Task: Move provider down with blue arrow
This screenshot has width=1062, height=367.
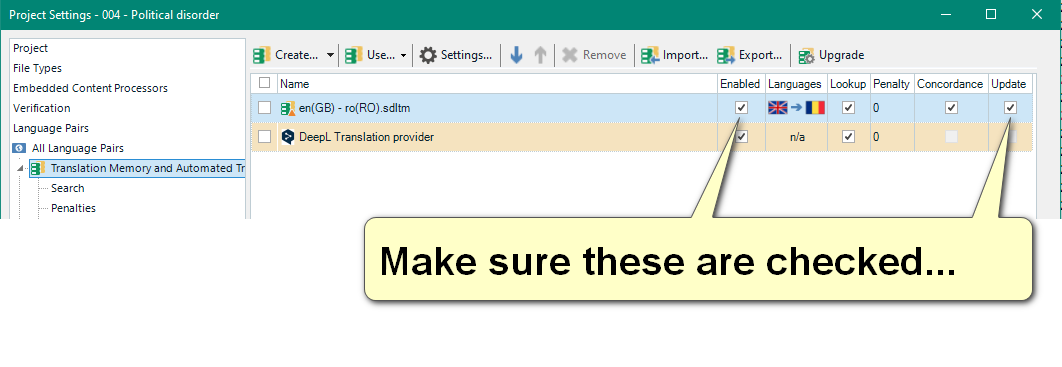Action: coord(516,56)
